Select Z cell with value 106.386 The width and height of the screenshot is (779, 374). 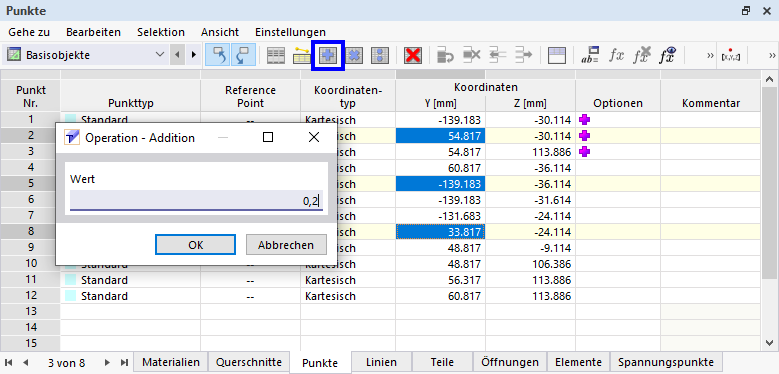[530, 264]
